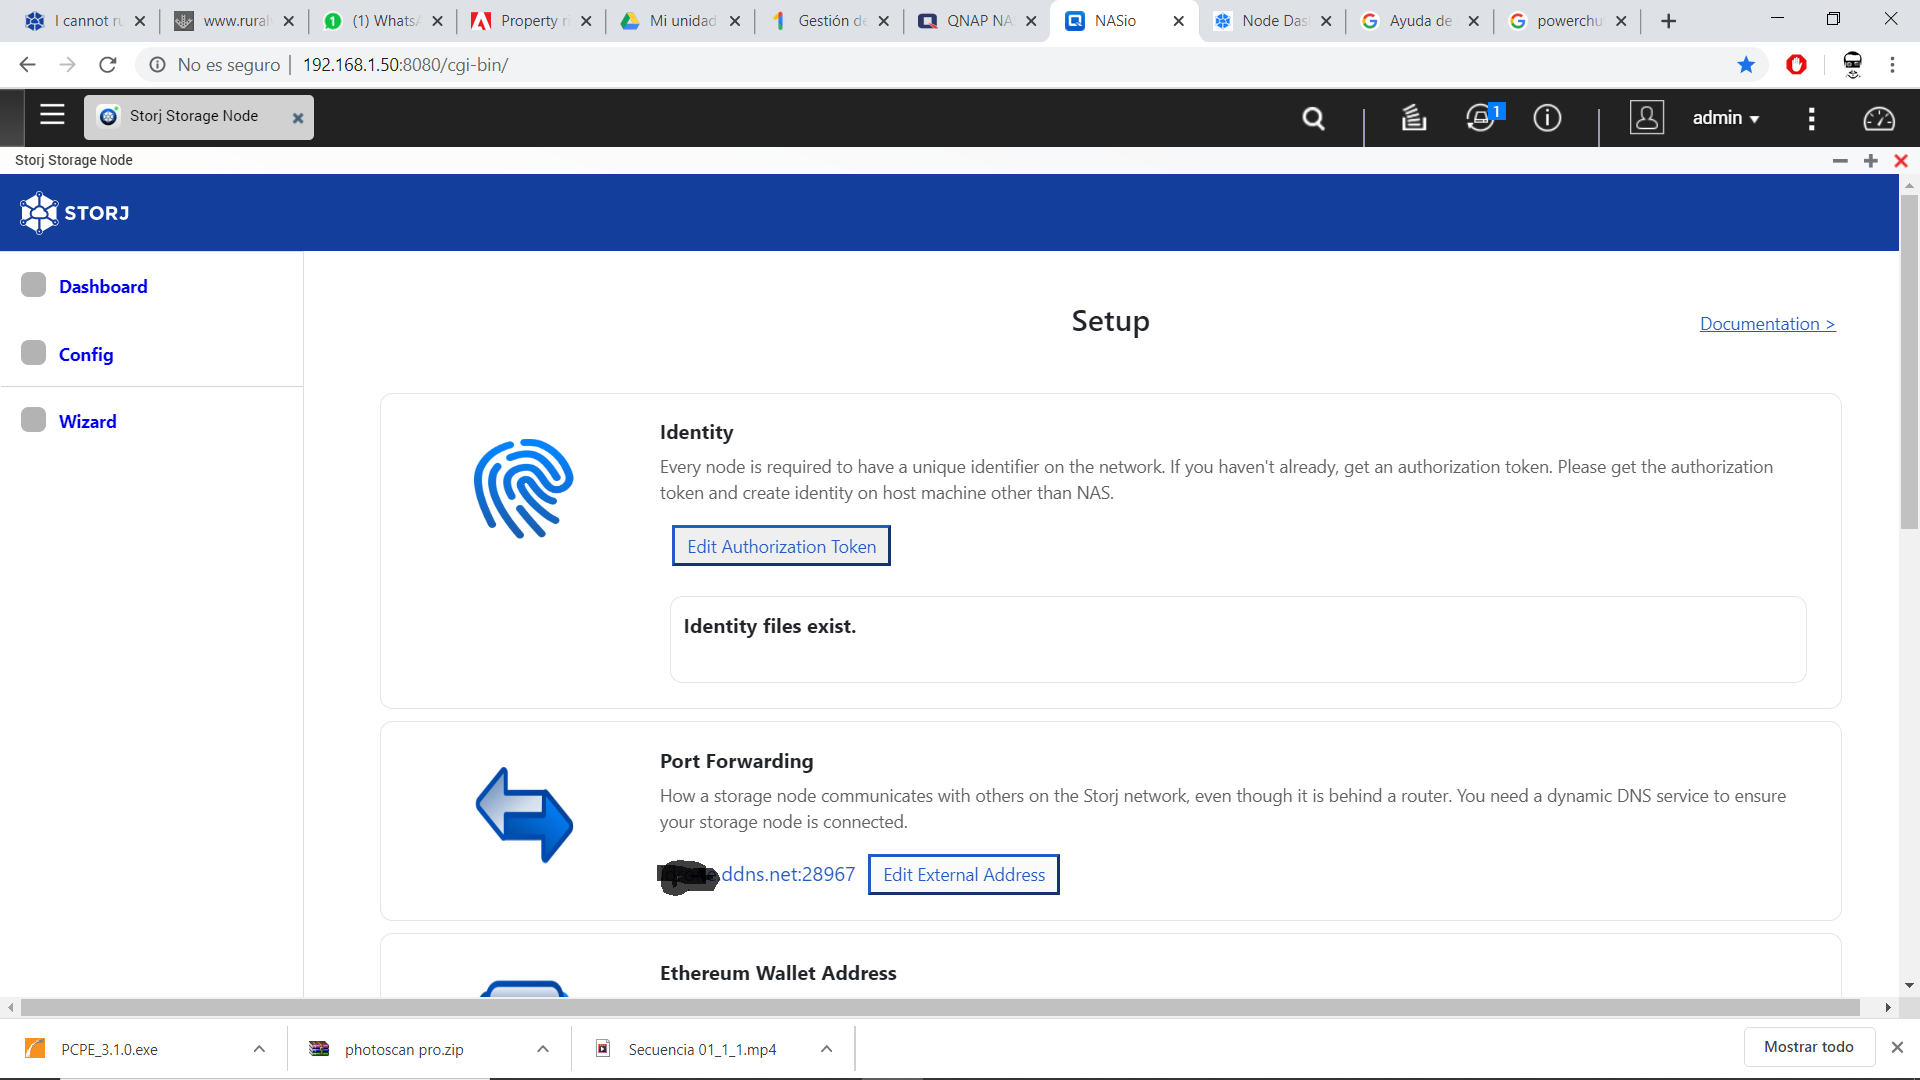Open the Documentation link
1920x1080 pixels.
[1767, 324]
